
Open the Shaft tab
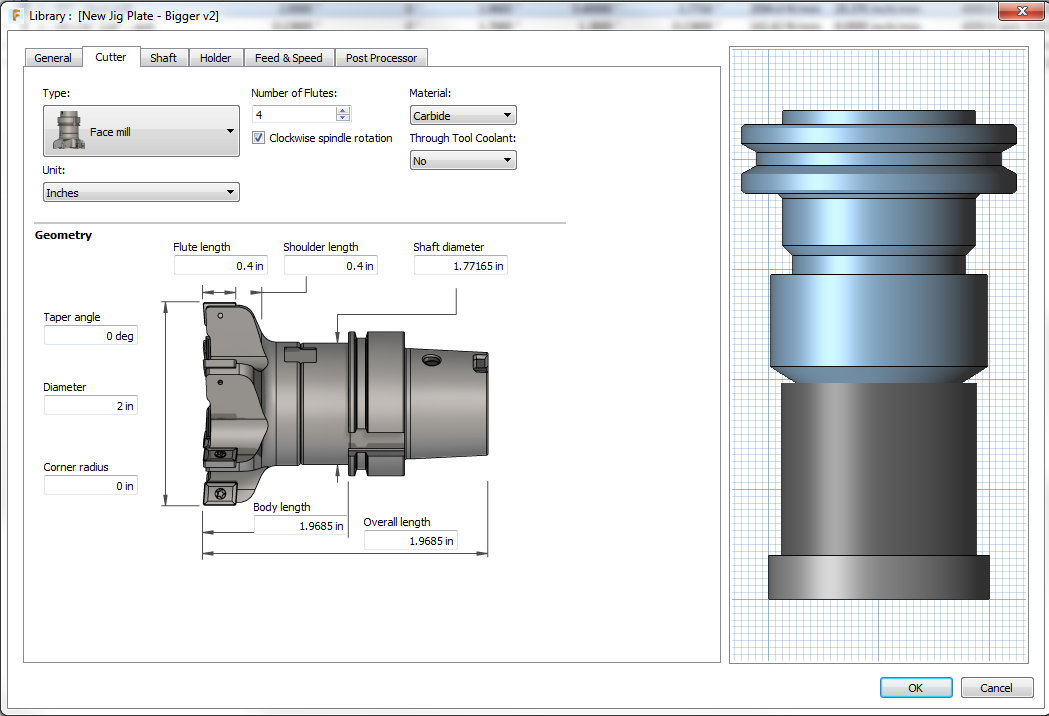[163, 58]
